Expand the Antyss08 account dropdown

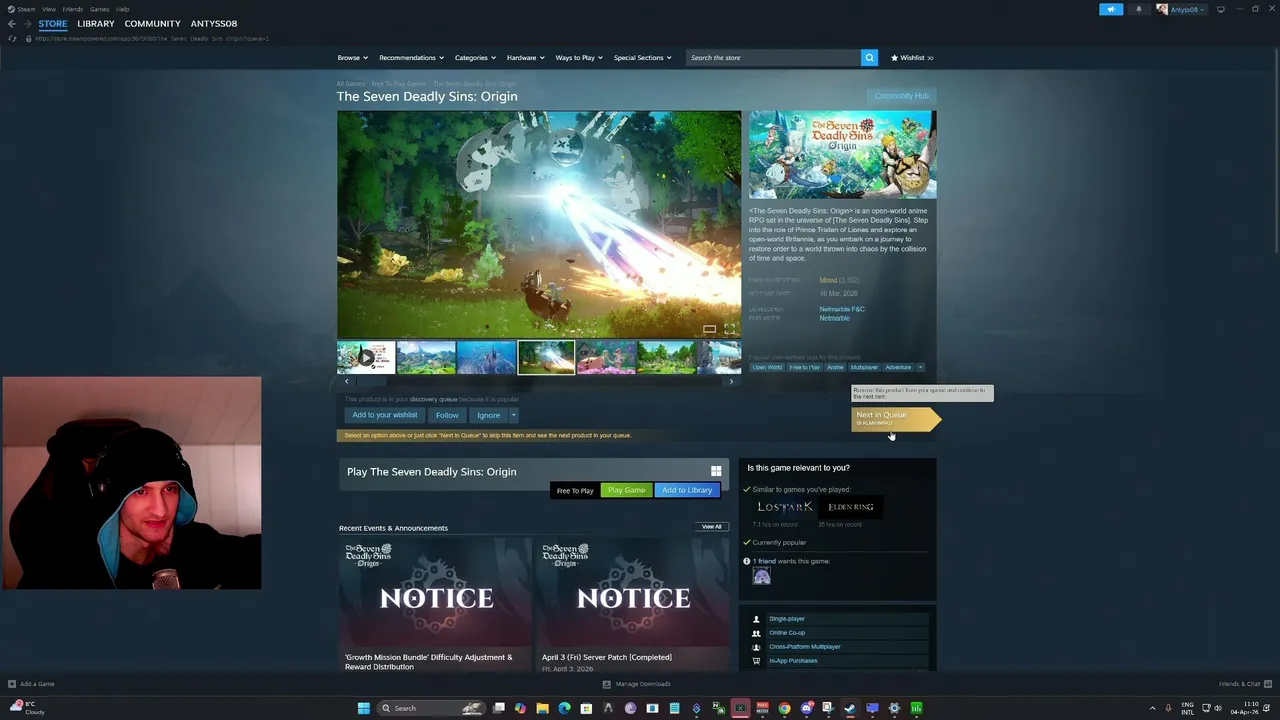pyautogui.click(x=1183, y=9)
